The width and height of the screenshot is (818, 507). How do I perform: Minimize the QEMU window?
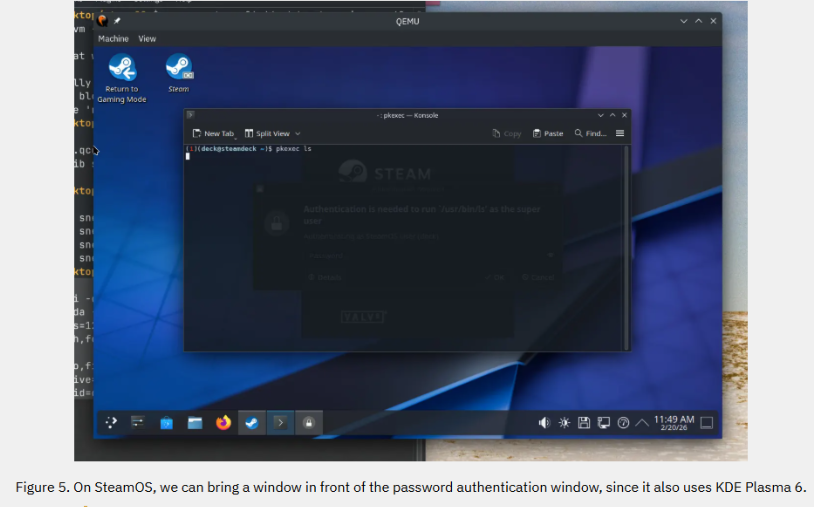click(x=683, y=21)
